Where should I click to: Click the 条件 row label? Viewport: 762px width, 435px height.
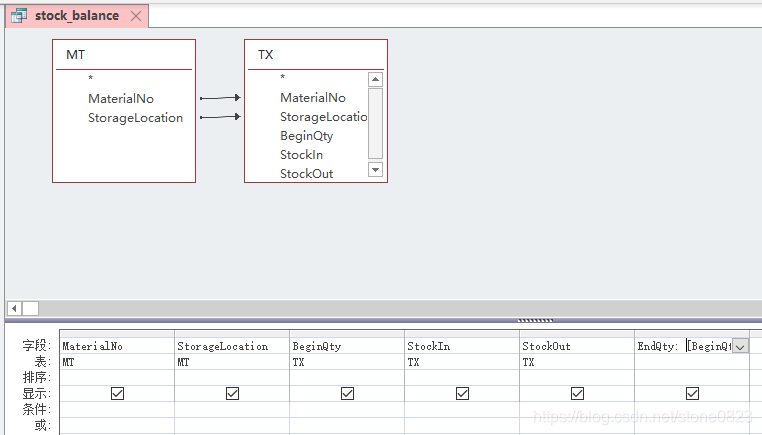coord(36,409)
